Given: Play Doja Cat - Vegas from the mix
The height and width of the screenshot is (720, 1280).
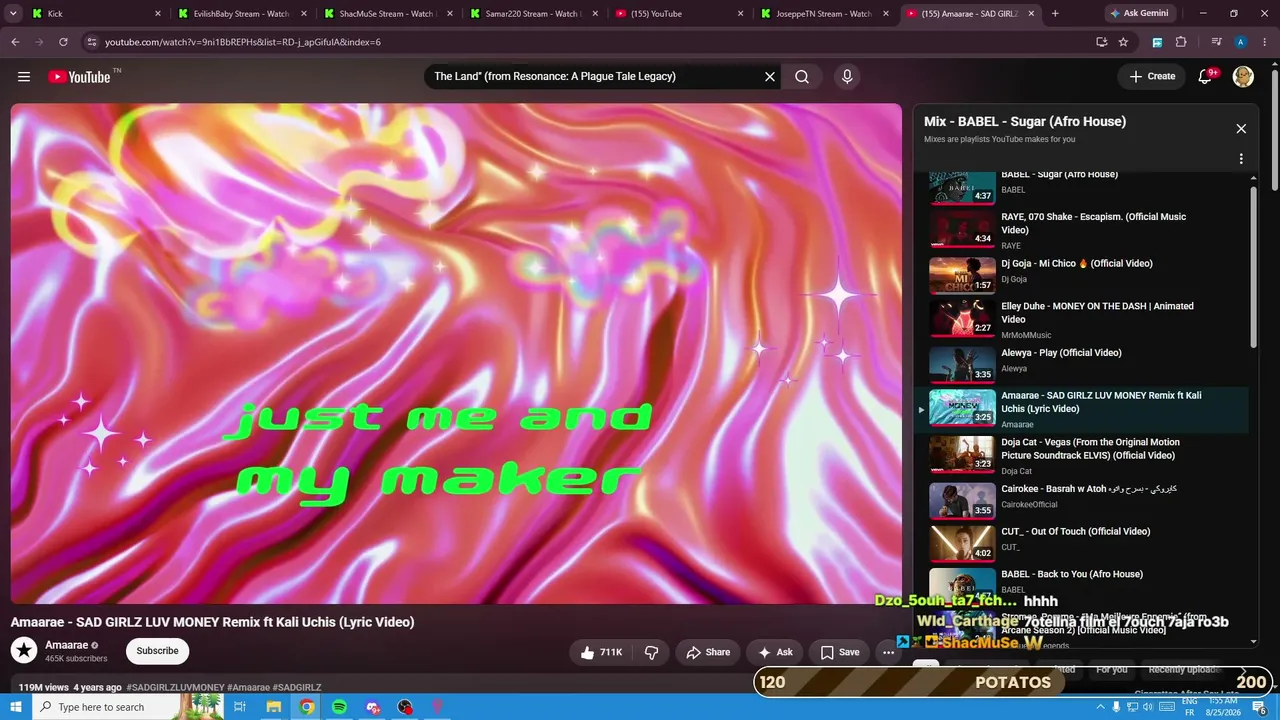Looking at the screenshot, I should [1085, 454].
